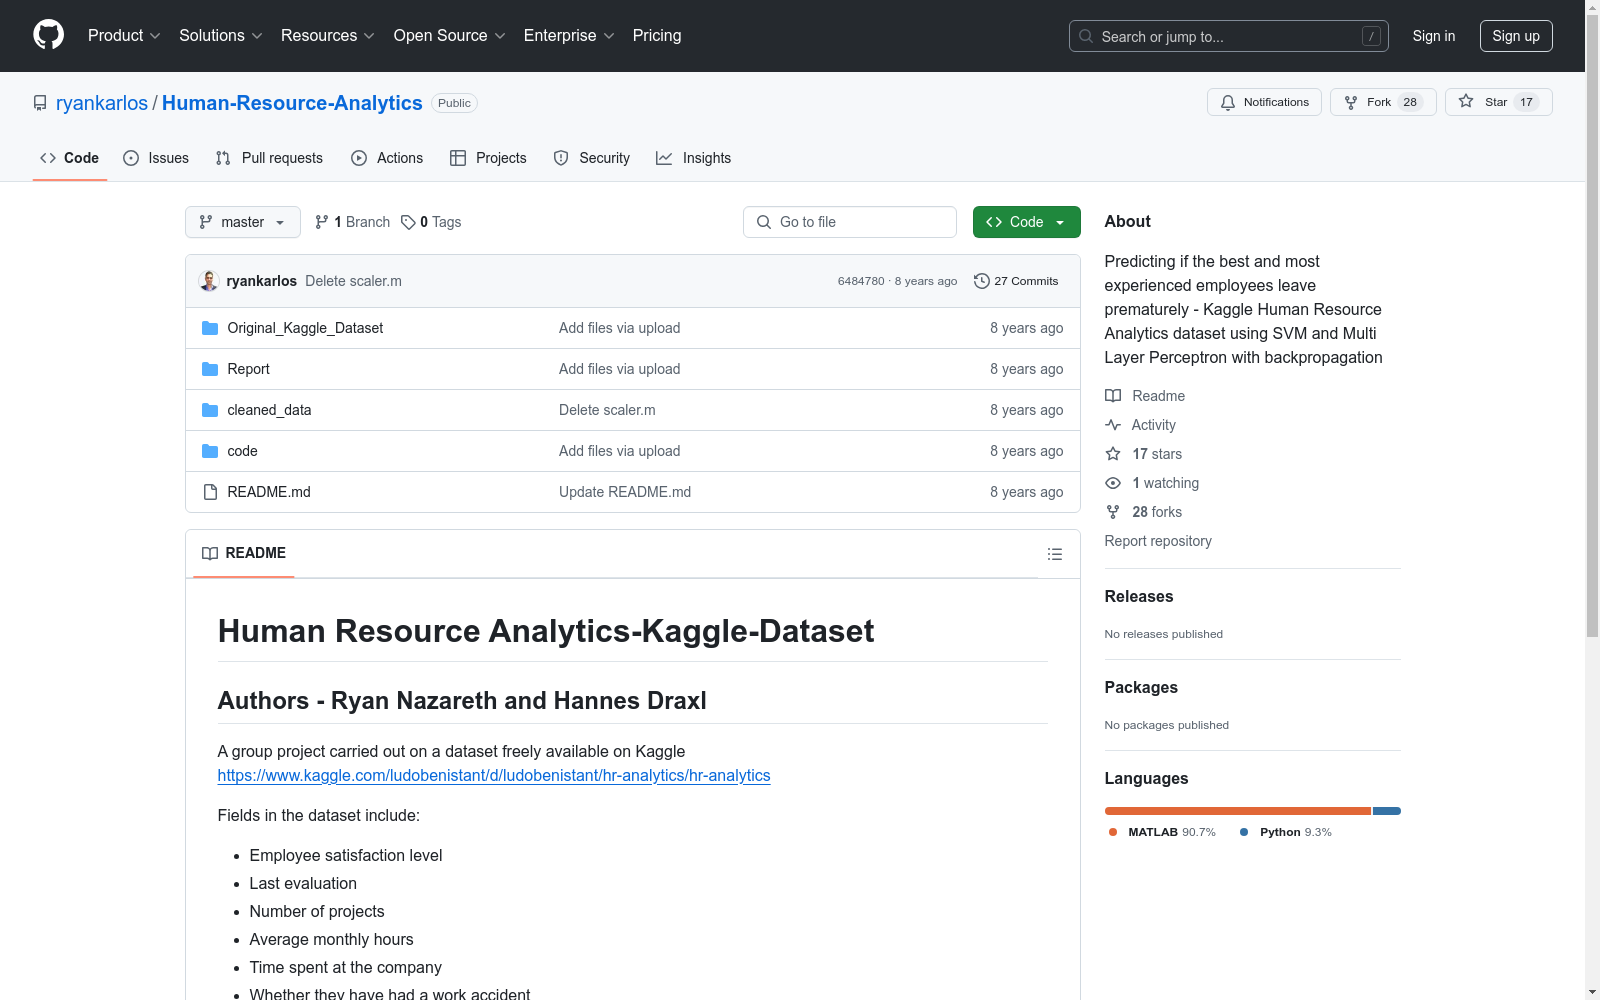1600x1000 pixels.
Task: Click the bell Notifications icon
Action: pyautogui.click(x=1228, y=102)
